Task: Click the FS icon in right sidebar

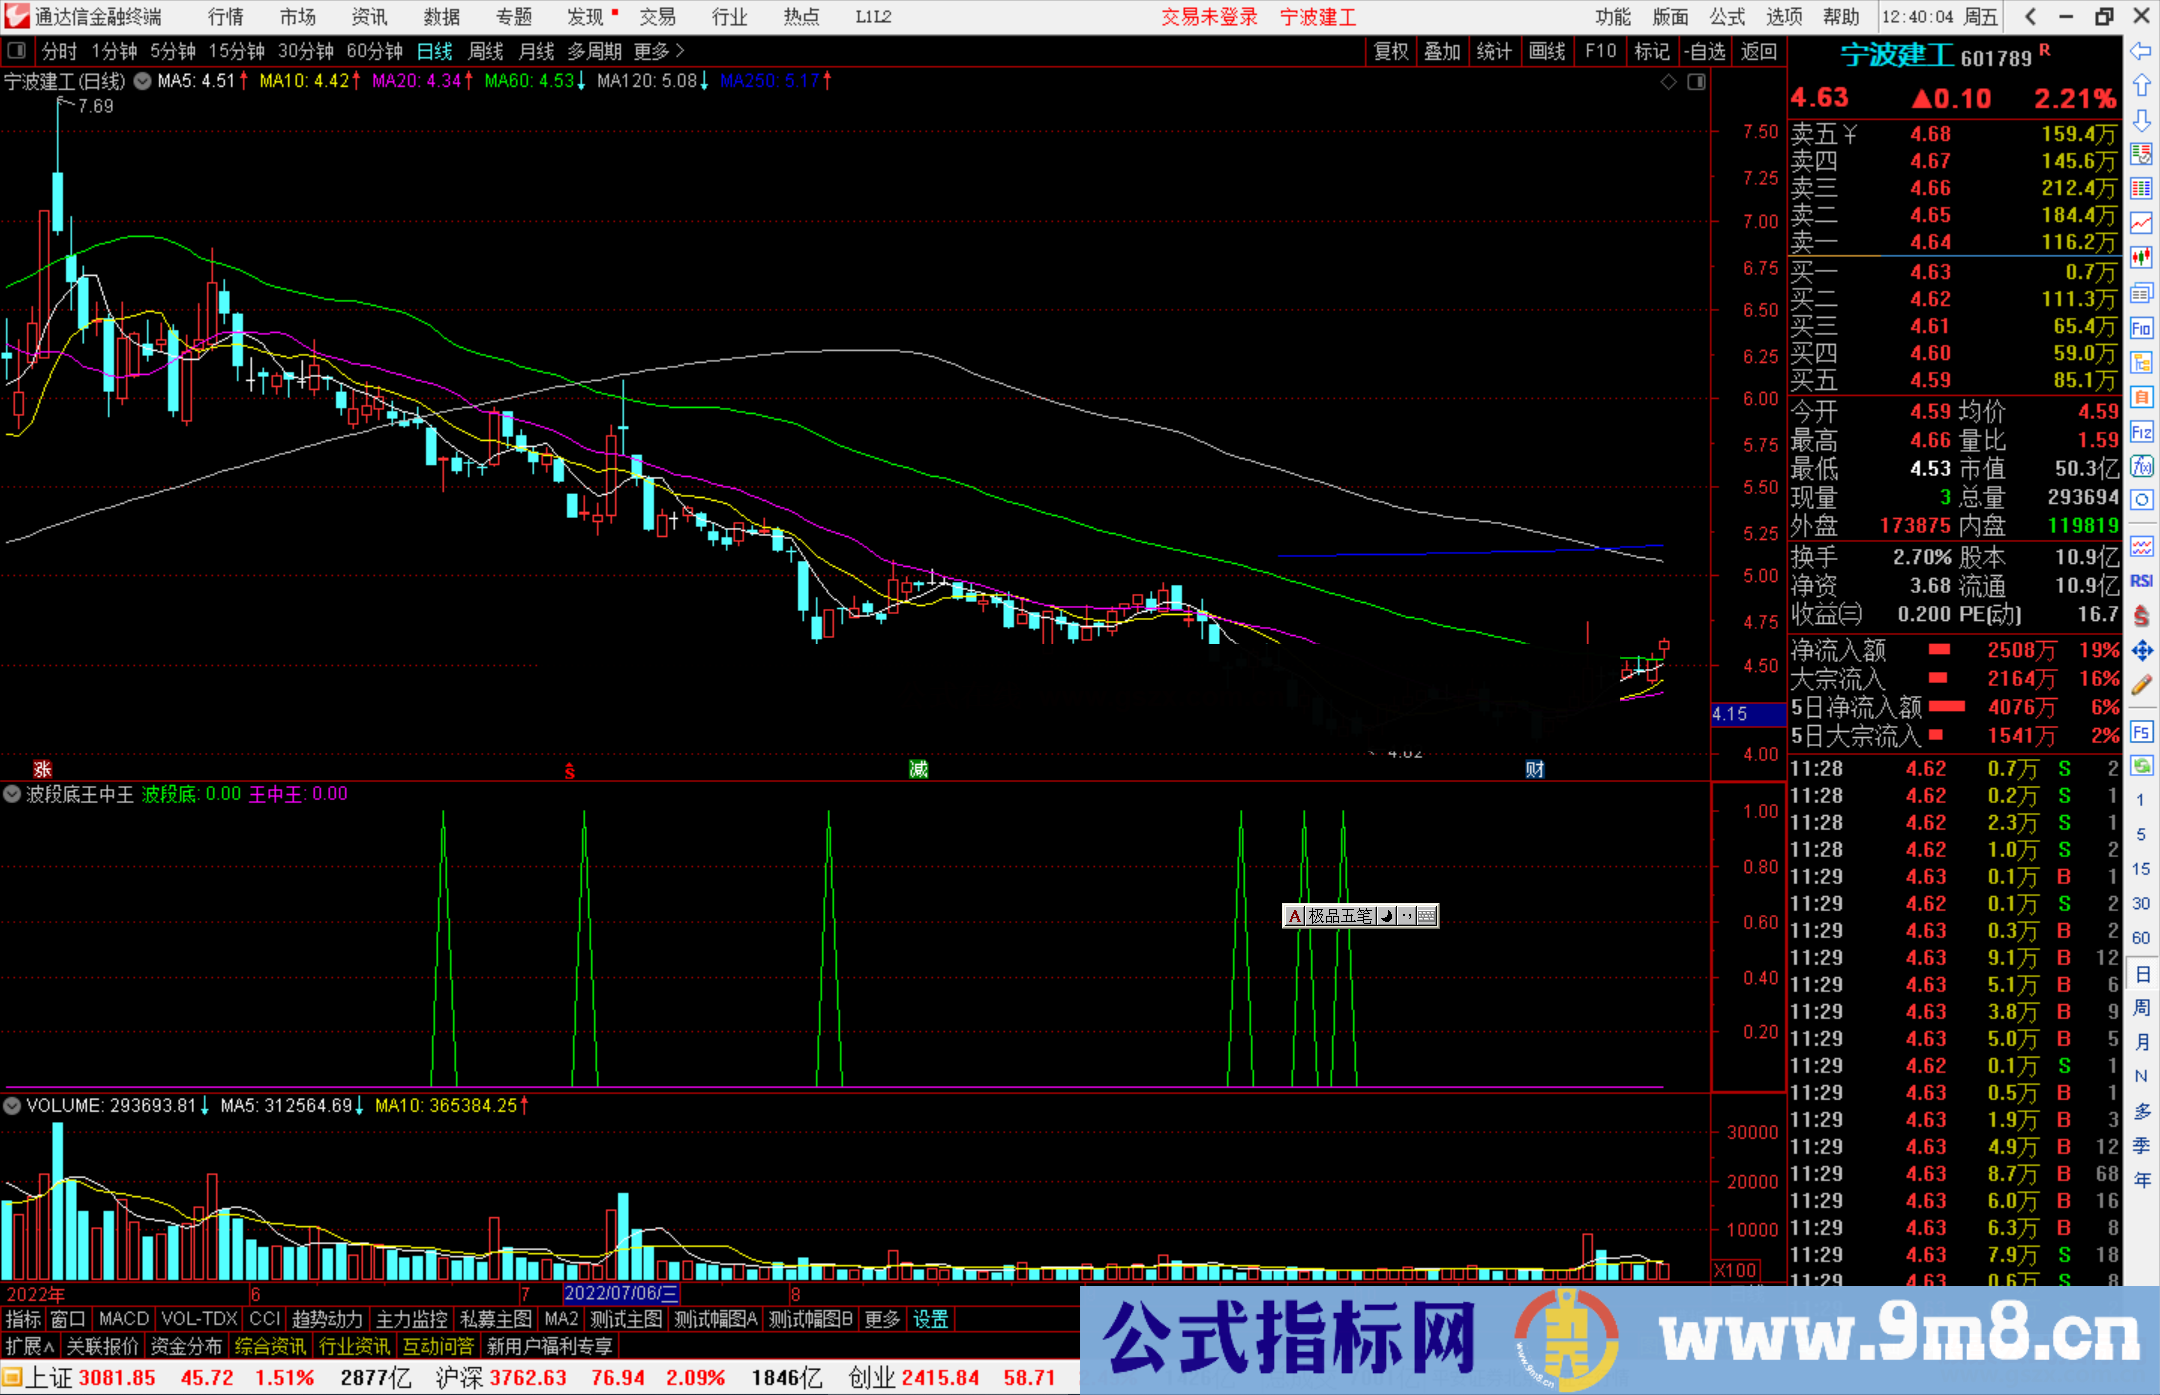Action: [2141, 732]
